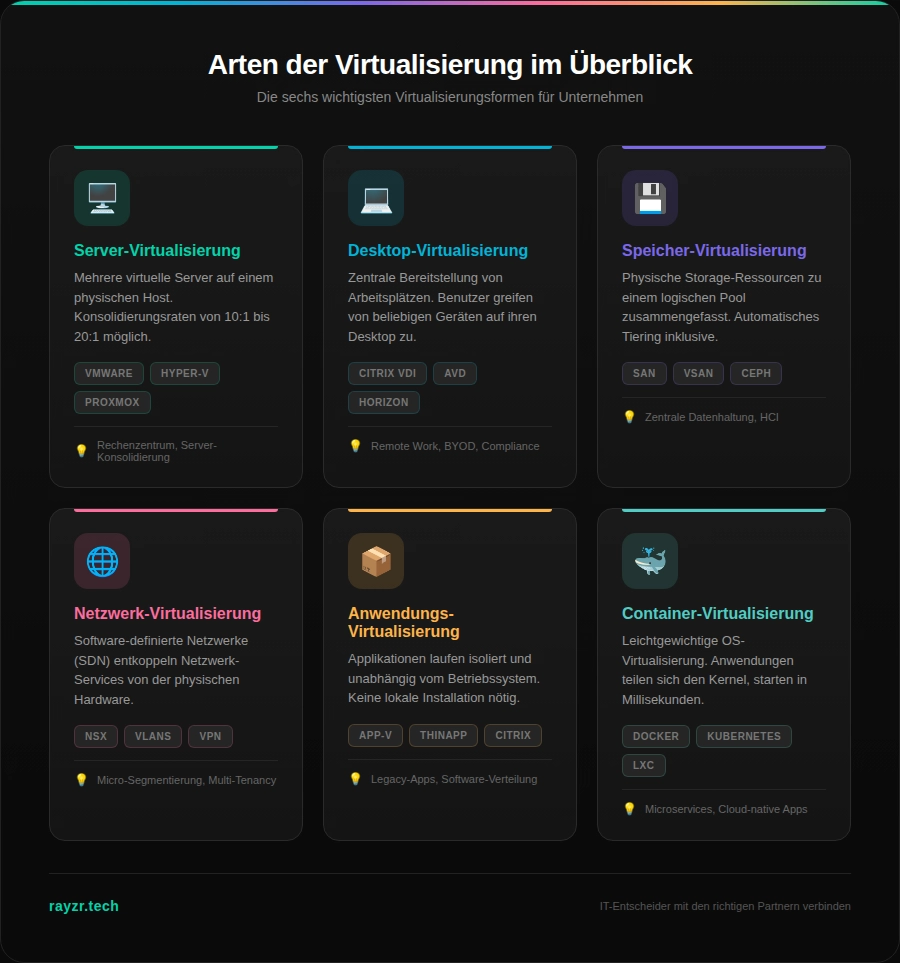900x963 pixels.
Task: Click the Desktop-Virtualisierung laptop icon
Action: click(x=376, y=198)
